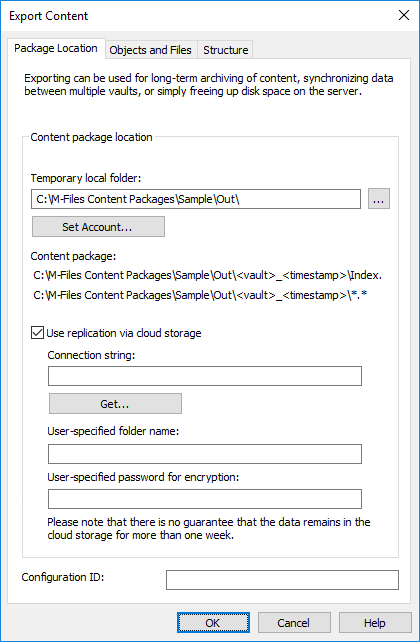Select the User-specified folder name field
The height and width of the screenshot is (642, 420).
[x=205, y=454]
